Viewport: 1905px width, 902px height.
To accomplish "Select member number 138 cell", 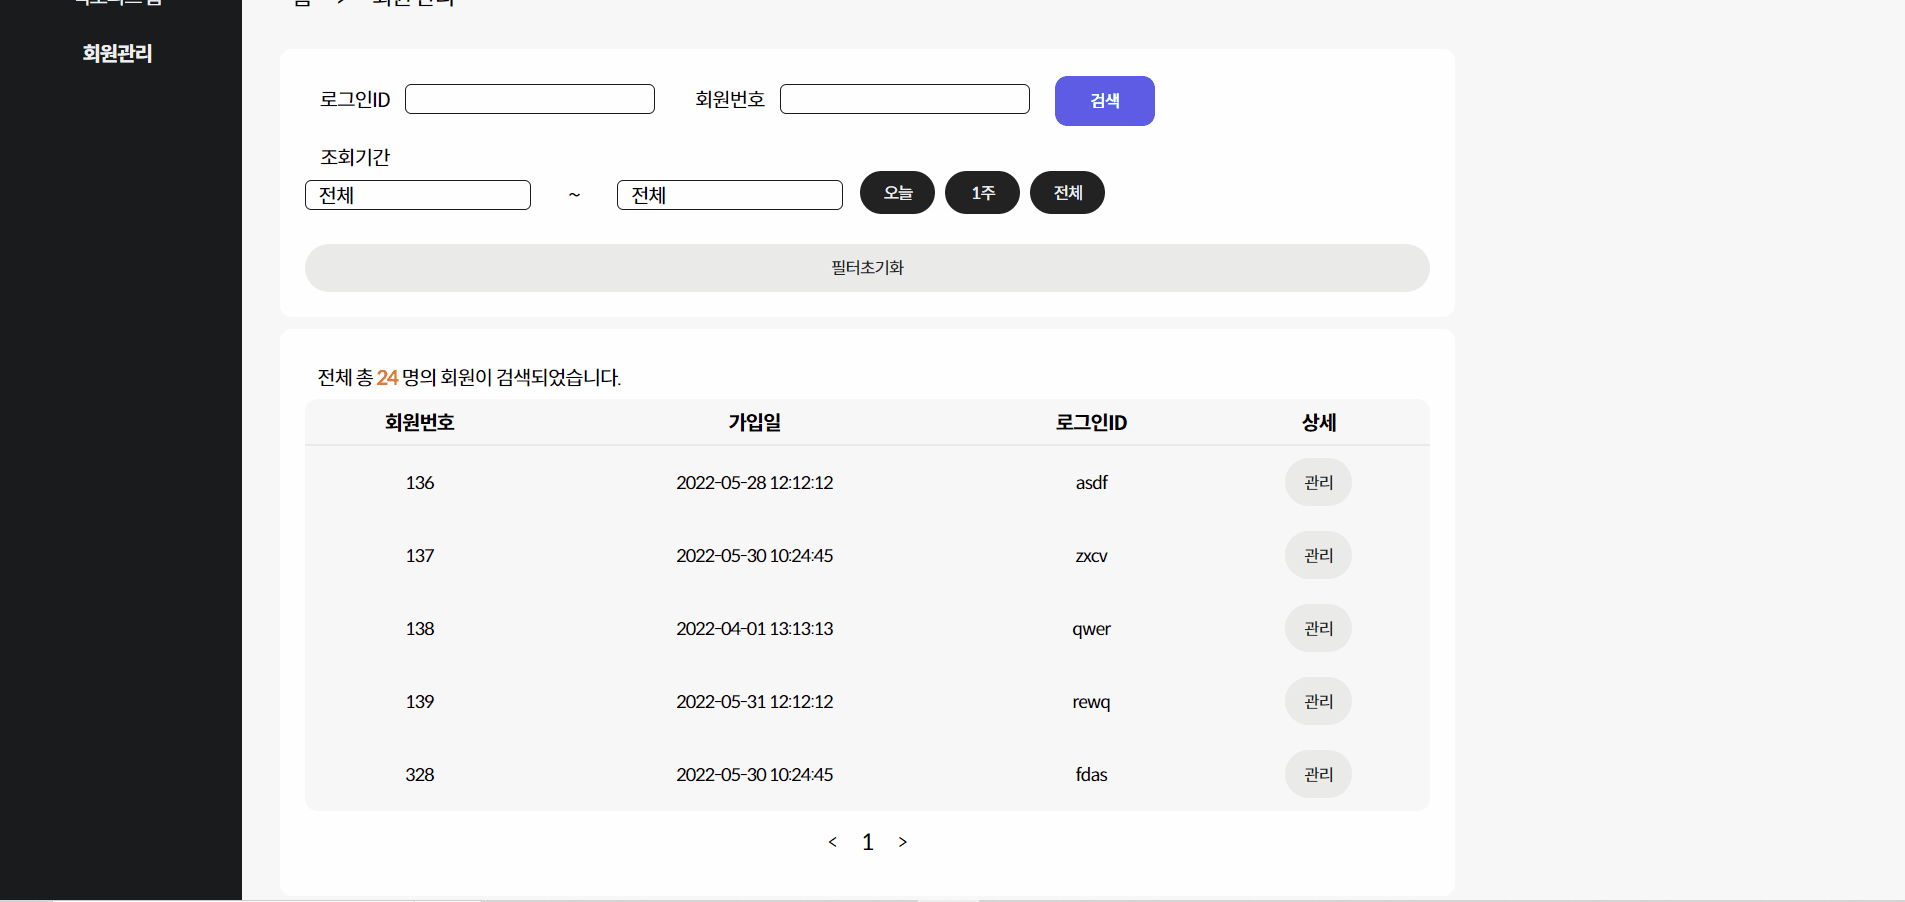I will (420, 628).
